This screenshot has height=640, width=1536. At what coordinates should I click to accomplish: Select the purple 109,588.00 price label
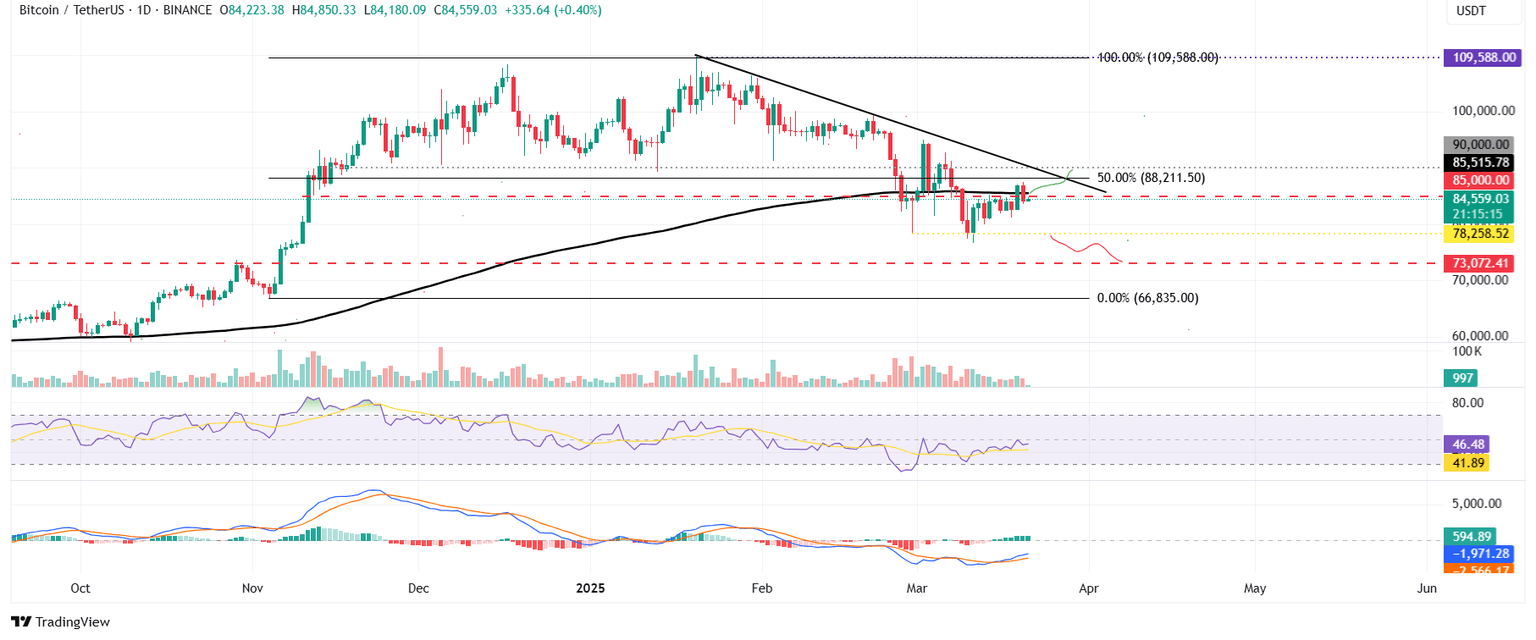tap(1483, 57)
